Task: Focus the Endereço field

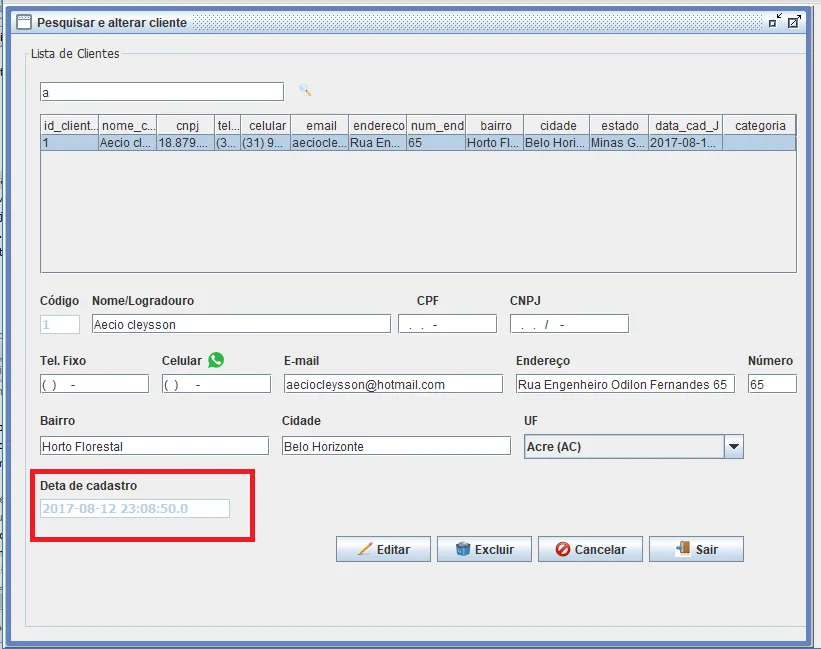Action: 625,384
